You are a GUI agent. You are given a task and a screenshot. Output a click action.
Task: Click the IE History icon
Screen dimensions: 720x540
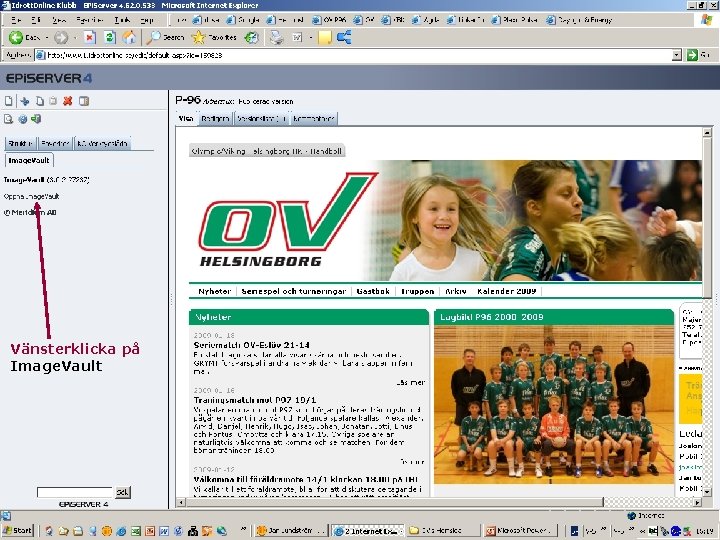pyautogui.click(x=252, y=37)
